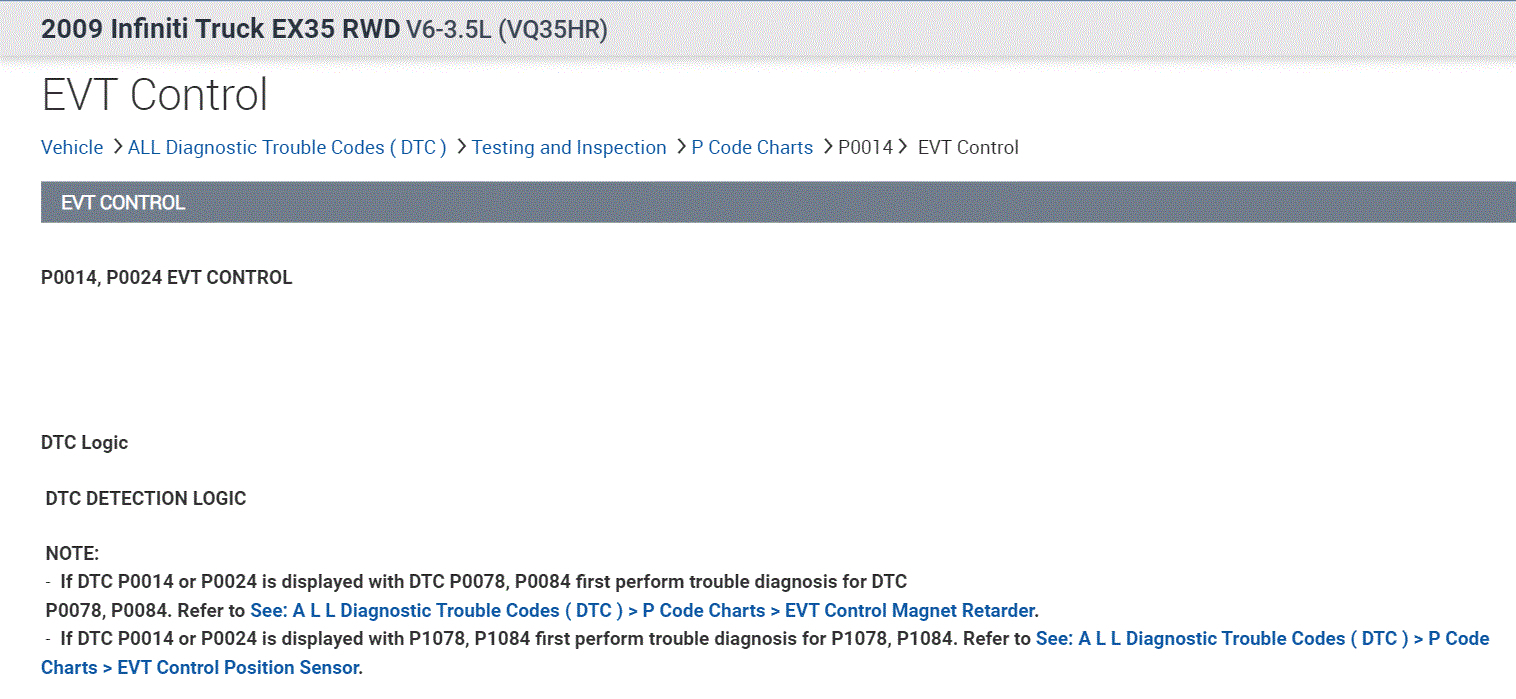The width and height of the screenshot is (1516, 699).
Task: Click the gray EVT CONTROL section header bar
Action: (778, 202)
